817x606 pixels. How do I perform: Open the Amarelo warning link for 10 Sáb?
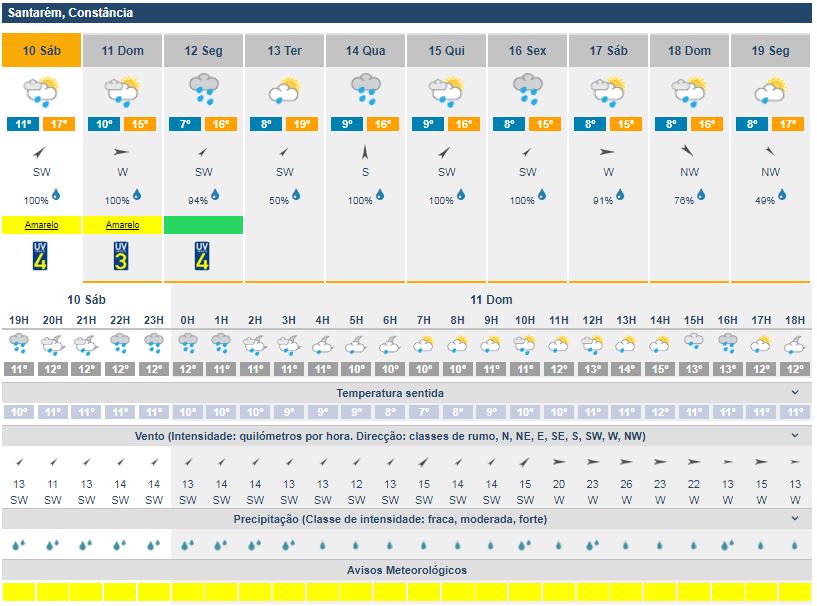click(x=41, y=225)
